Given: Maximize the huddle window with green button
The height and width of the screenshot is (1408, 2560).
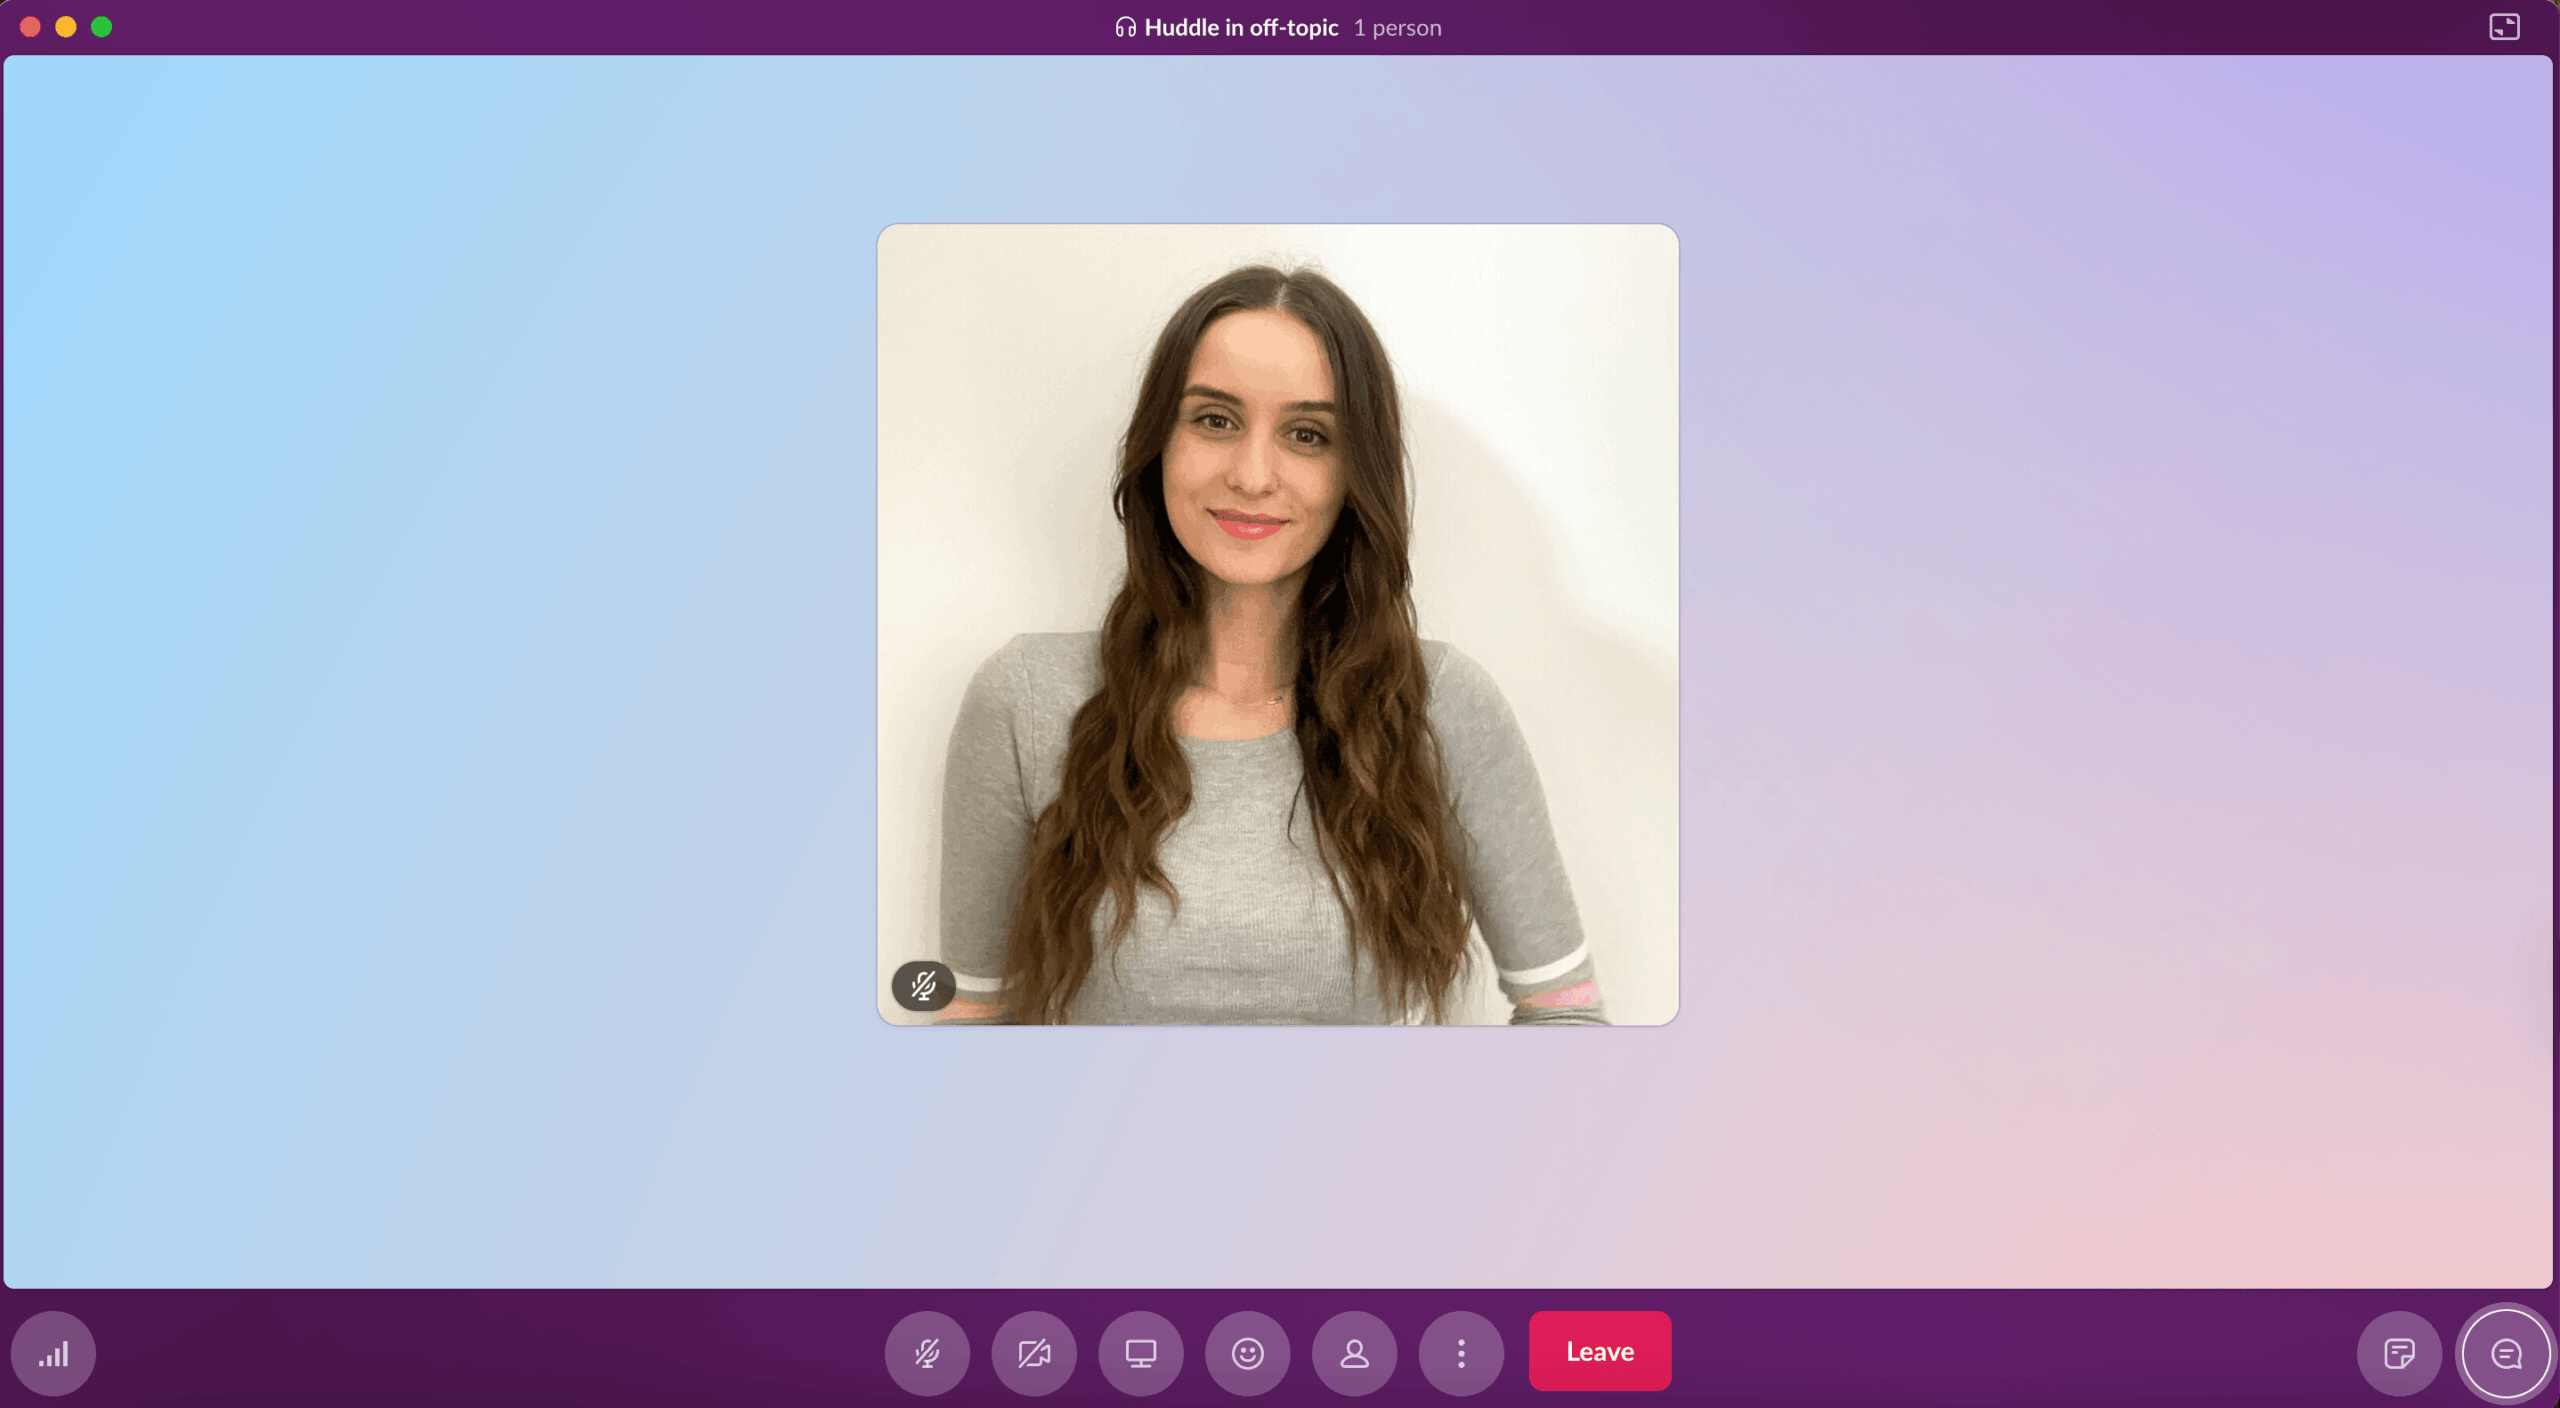Looking at the screenshot, I should 102,27.
